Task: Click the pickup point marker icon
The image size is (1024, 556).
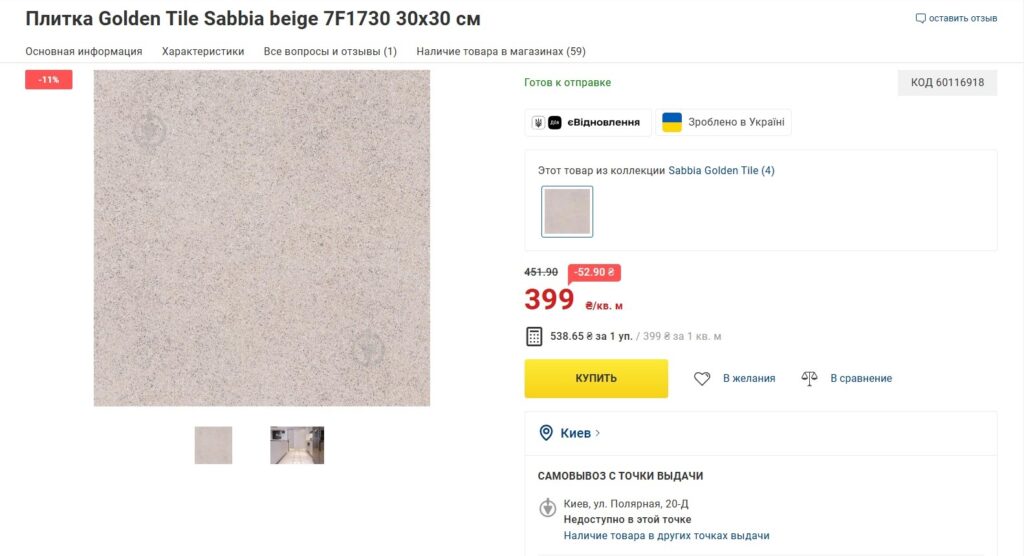Action: (547, 507)
